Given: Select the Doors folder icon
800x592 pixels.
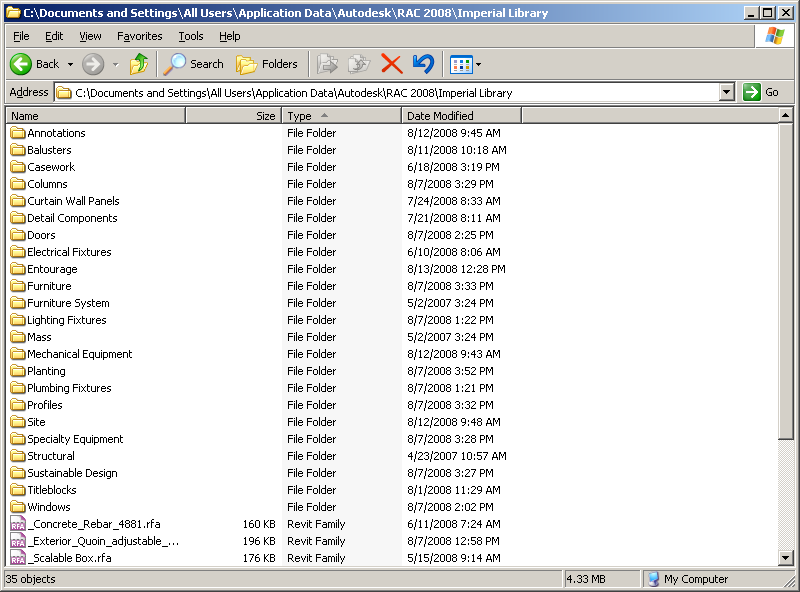Looking at the screenshot, I should point(18,235).
